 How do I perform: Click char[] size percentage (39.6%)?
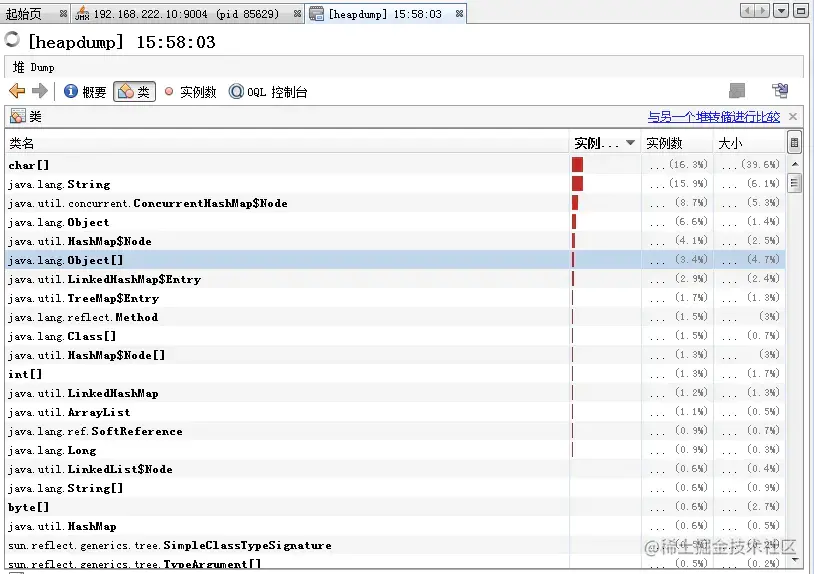(x=761, y=165)
